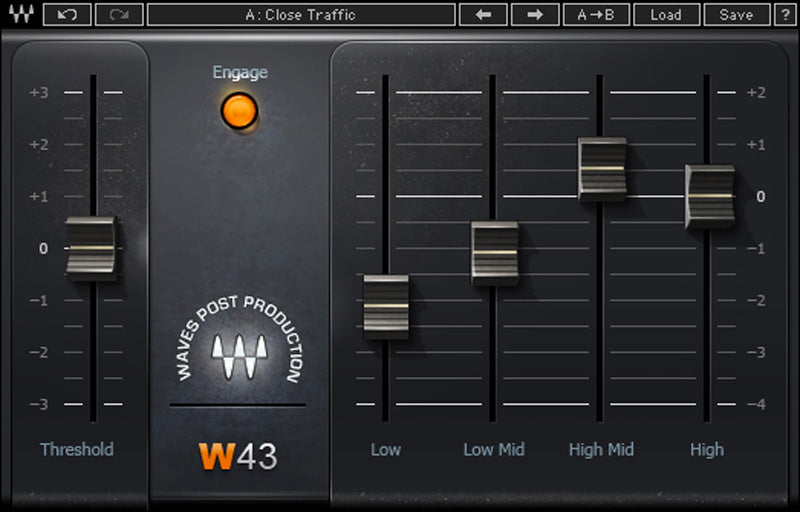Click the +3 mark on Threshold scale
Viewport: 800px width, 512px height.
39,92
